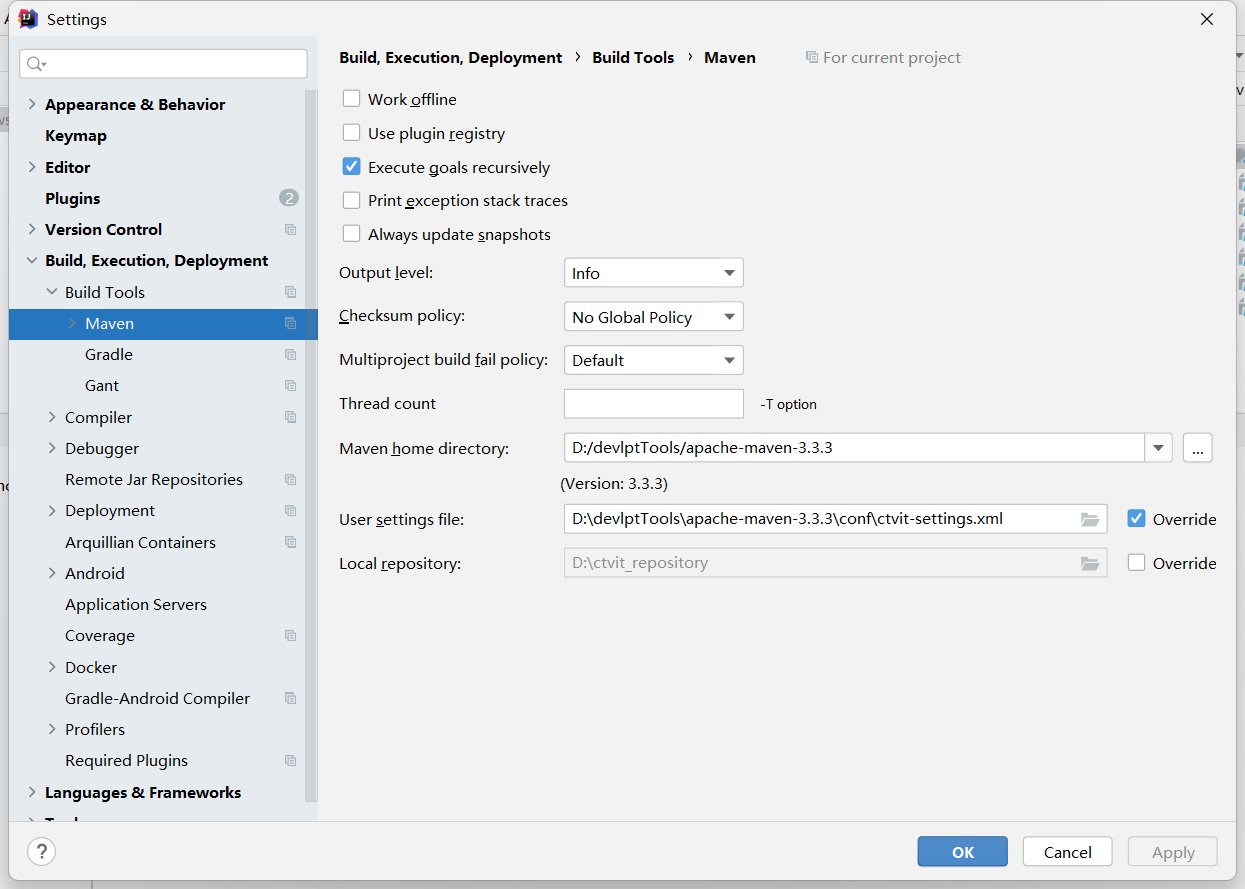Expand the Compiler tree node
The height and width of the screenshot is (889, 1245).
52,417
